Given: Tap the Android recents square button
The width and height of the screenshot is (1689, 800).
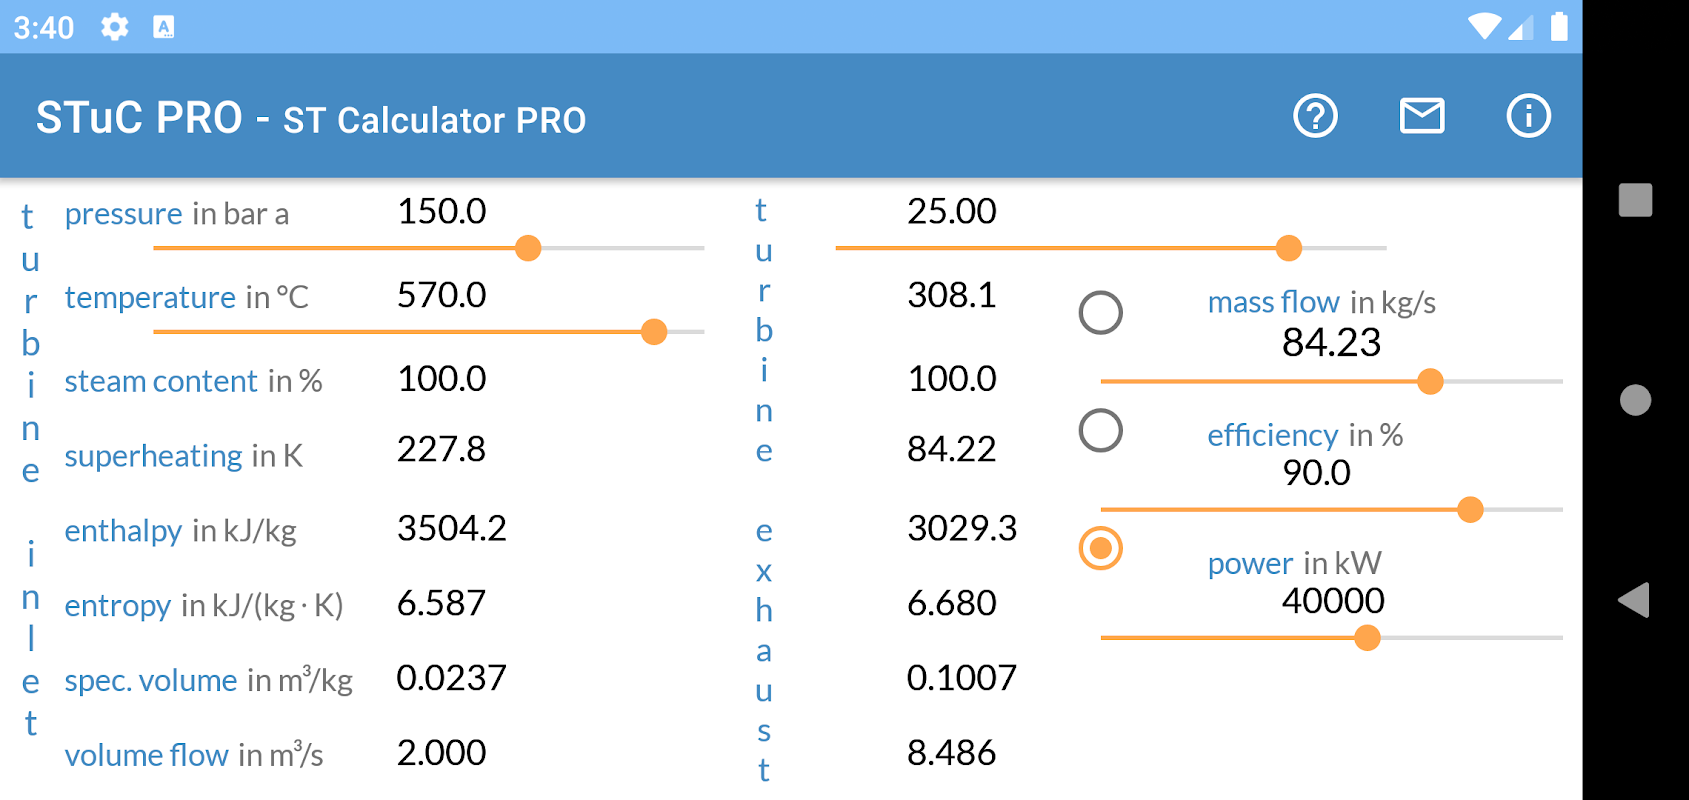Looking at the screenshot, I should click(1635, 200).
